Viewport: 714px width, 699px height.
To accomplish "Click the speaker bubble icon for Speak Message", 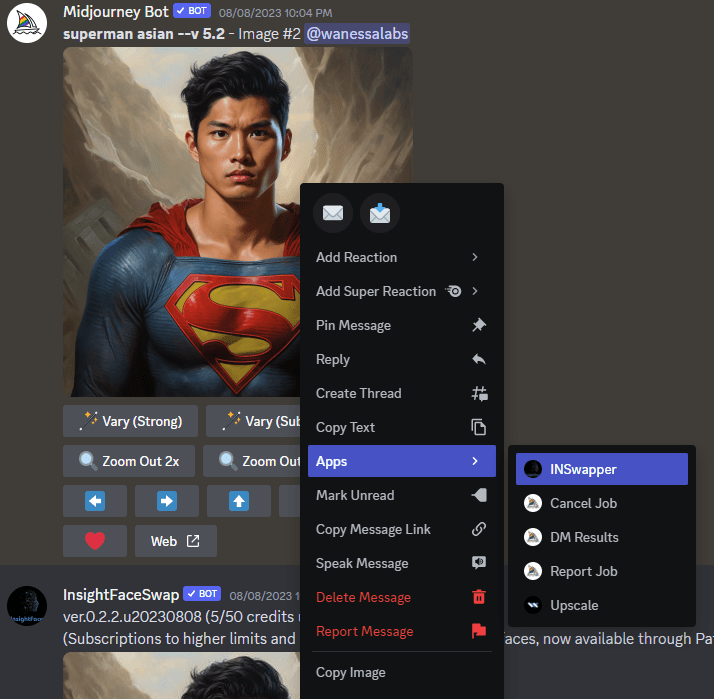I will click(x=479, y=563).
